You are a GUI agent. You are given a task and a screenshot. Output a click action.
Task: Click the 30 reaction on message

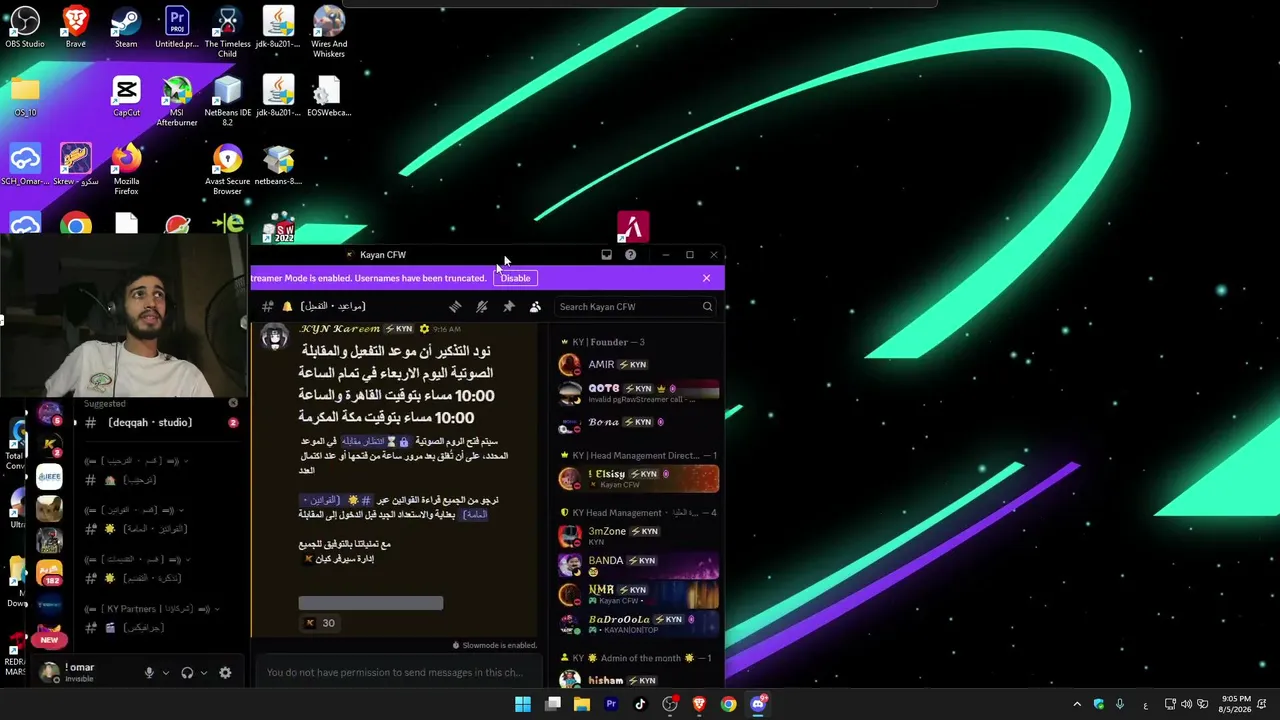coord(320,623)
